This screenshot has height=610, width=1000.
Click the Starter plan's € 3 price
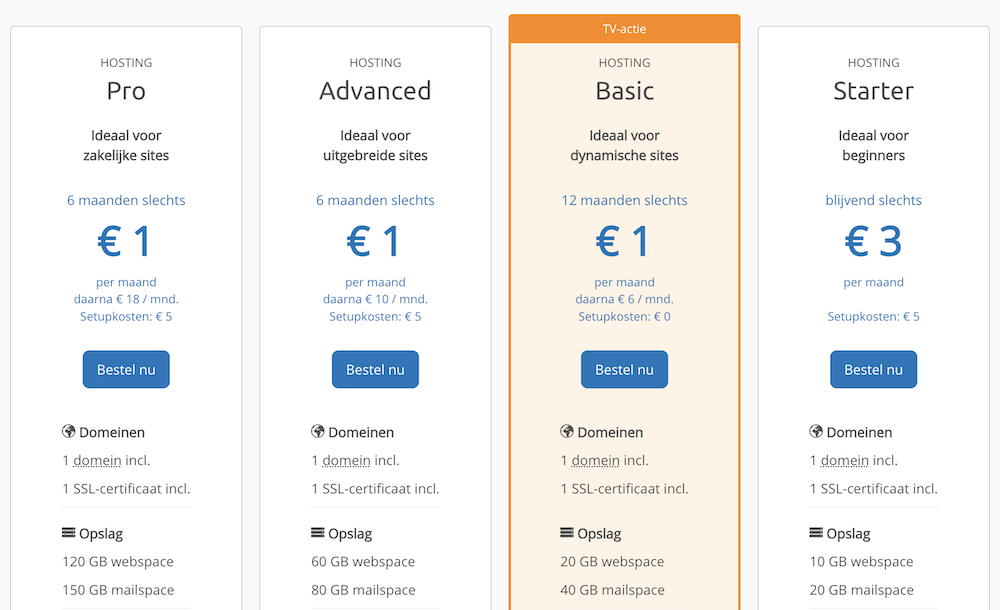coord(873,242)
